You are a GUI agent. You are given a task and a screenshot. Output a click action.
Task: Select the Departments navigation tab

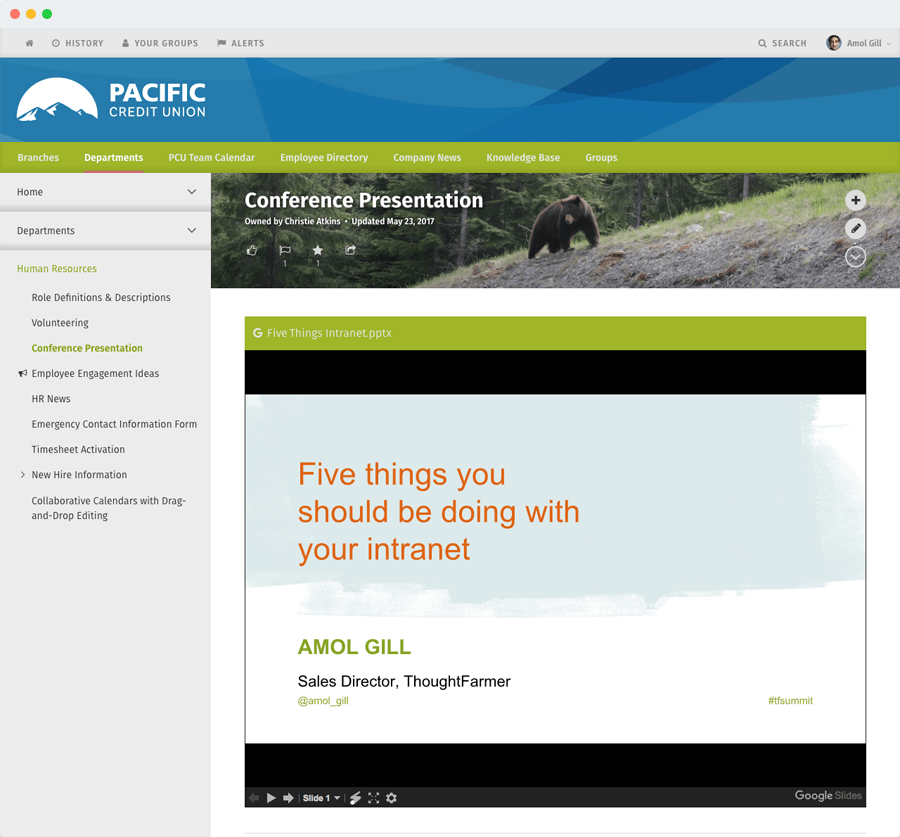[114, 157]
